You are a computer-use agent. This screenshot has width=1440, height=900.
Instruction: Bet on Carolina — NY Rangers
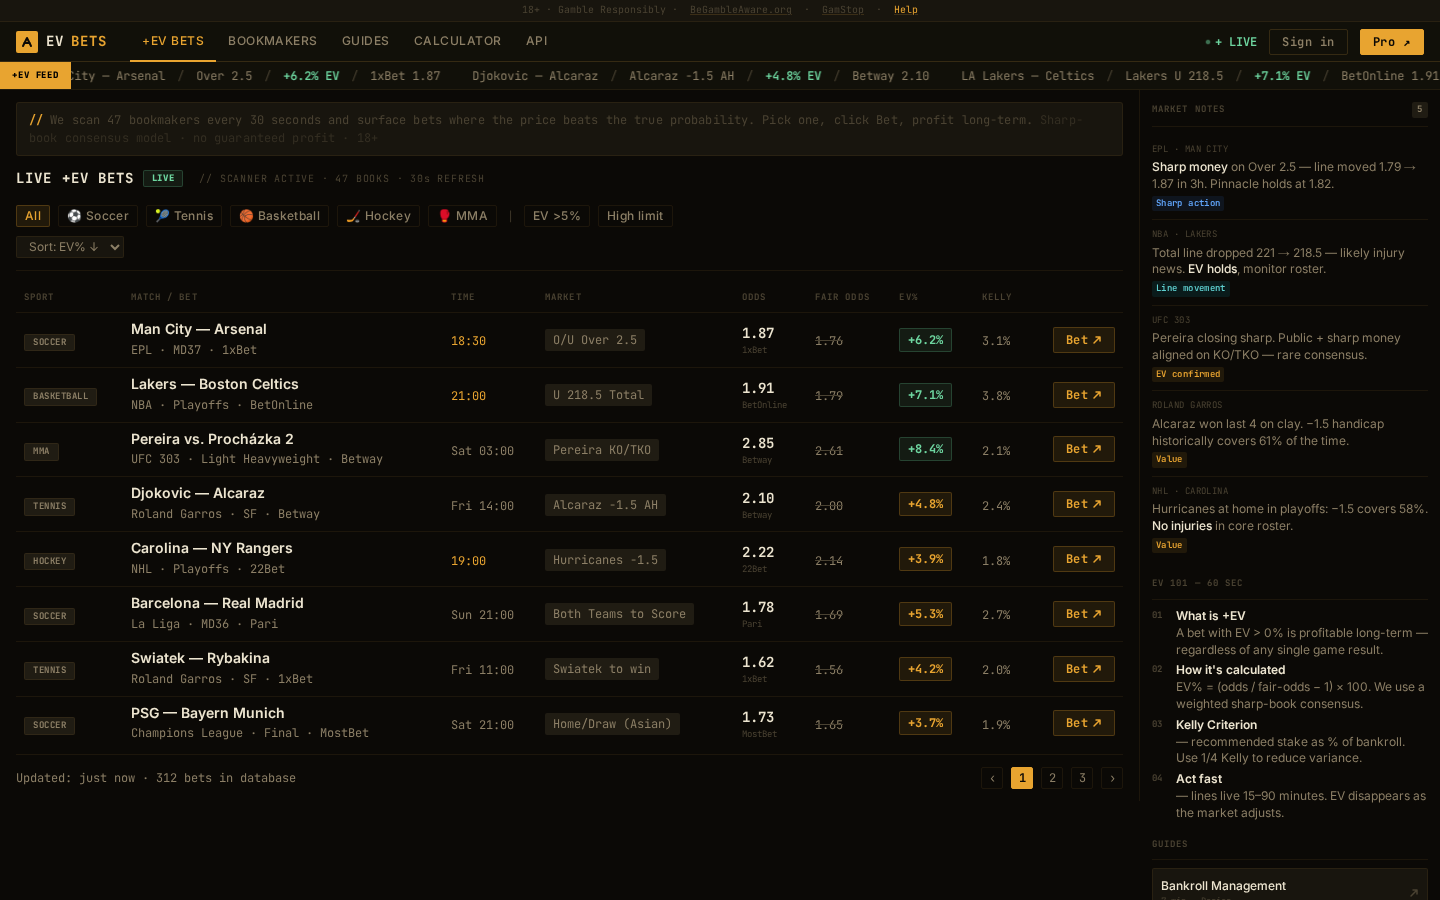pyautogui.click(x=1083, y=559)
